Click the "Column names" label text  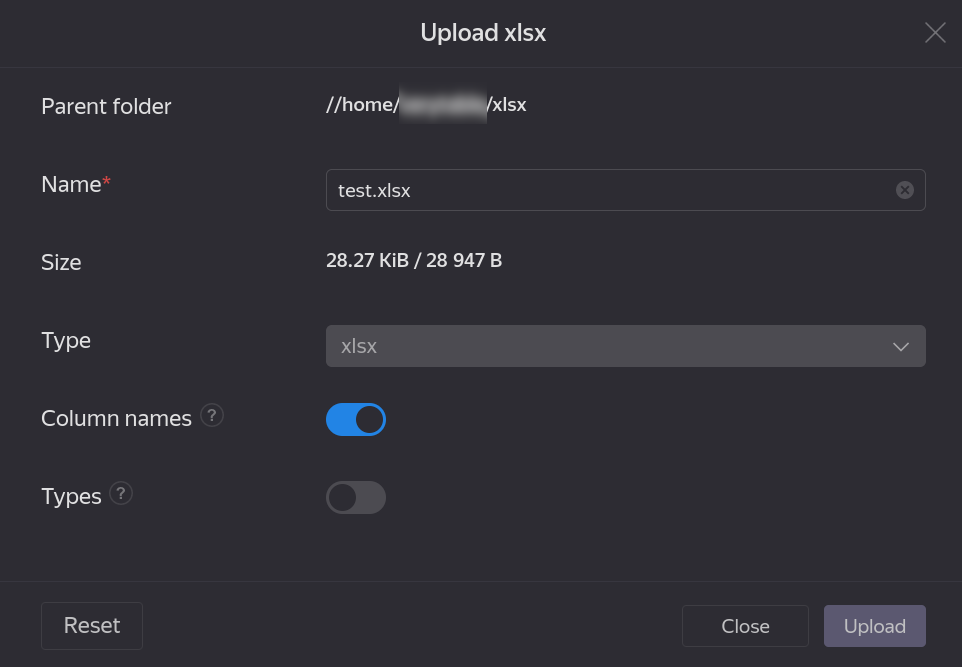tap(116, 419)
